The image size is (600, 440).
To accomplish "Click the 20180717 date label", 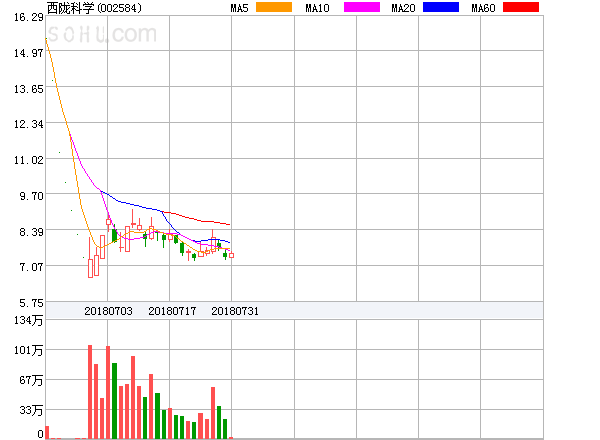I will coord(172,311).
